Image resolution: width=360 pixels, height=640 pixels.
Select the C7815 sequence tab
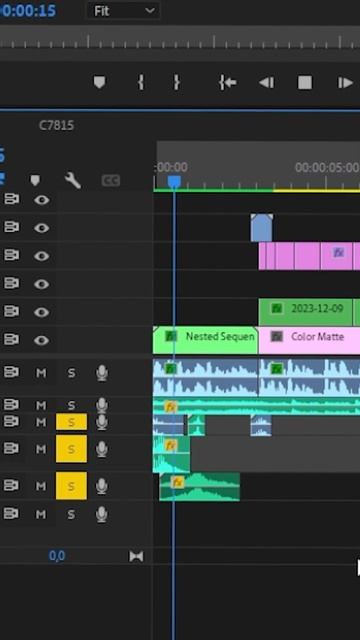pos(56,125)
